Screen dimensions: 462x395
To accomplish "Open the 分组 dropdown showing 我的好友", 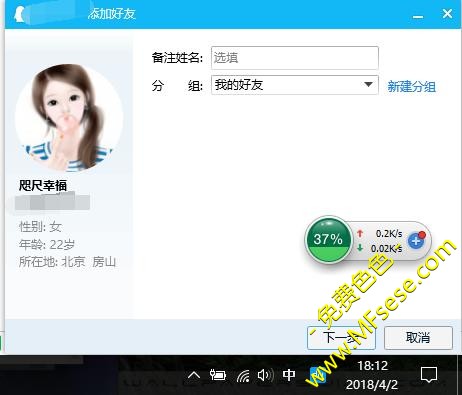I will (x=295, y=85).
